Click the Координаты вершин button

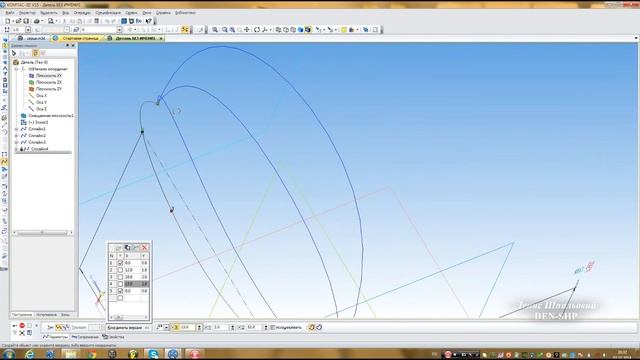point(128,327)
